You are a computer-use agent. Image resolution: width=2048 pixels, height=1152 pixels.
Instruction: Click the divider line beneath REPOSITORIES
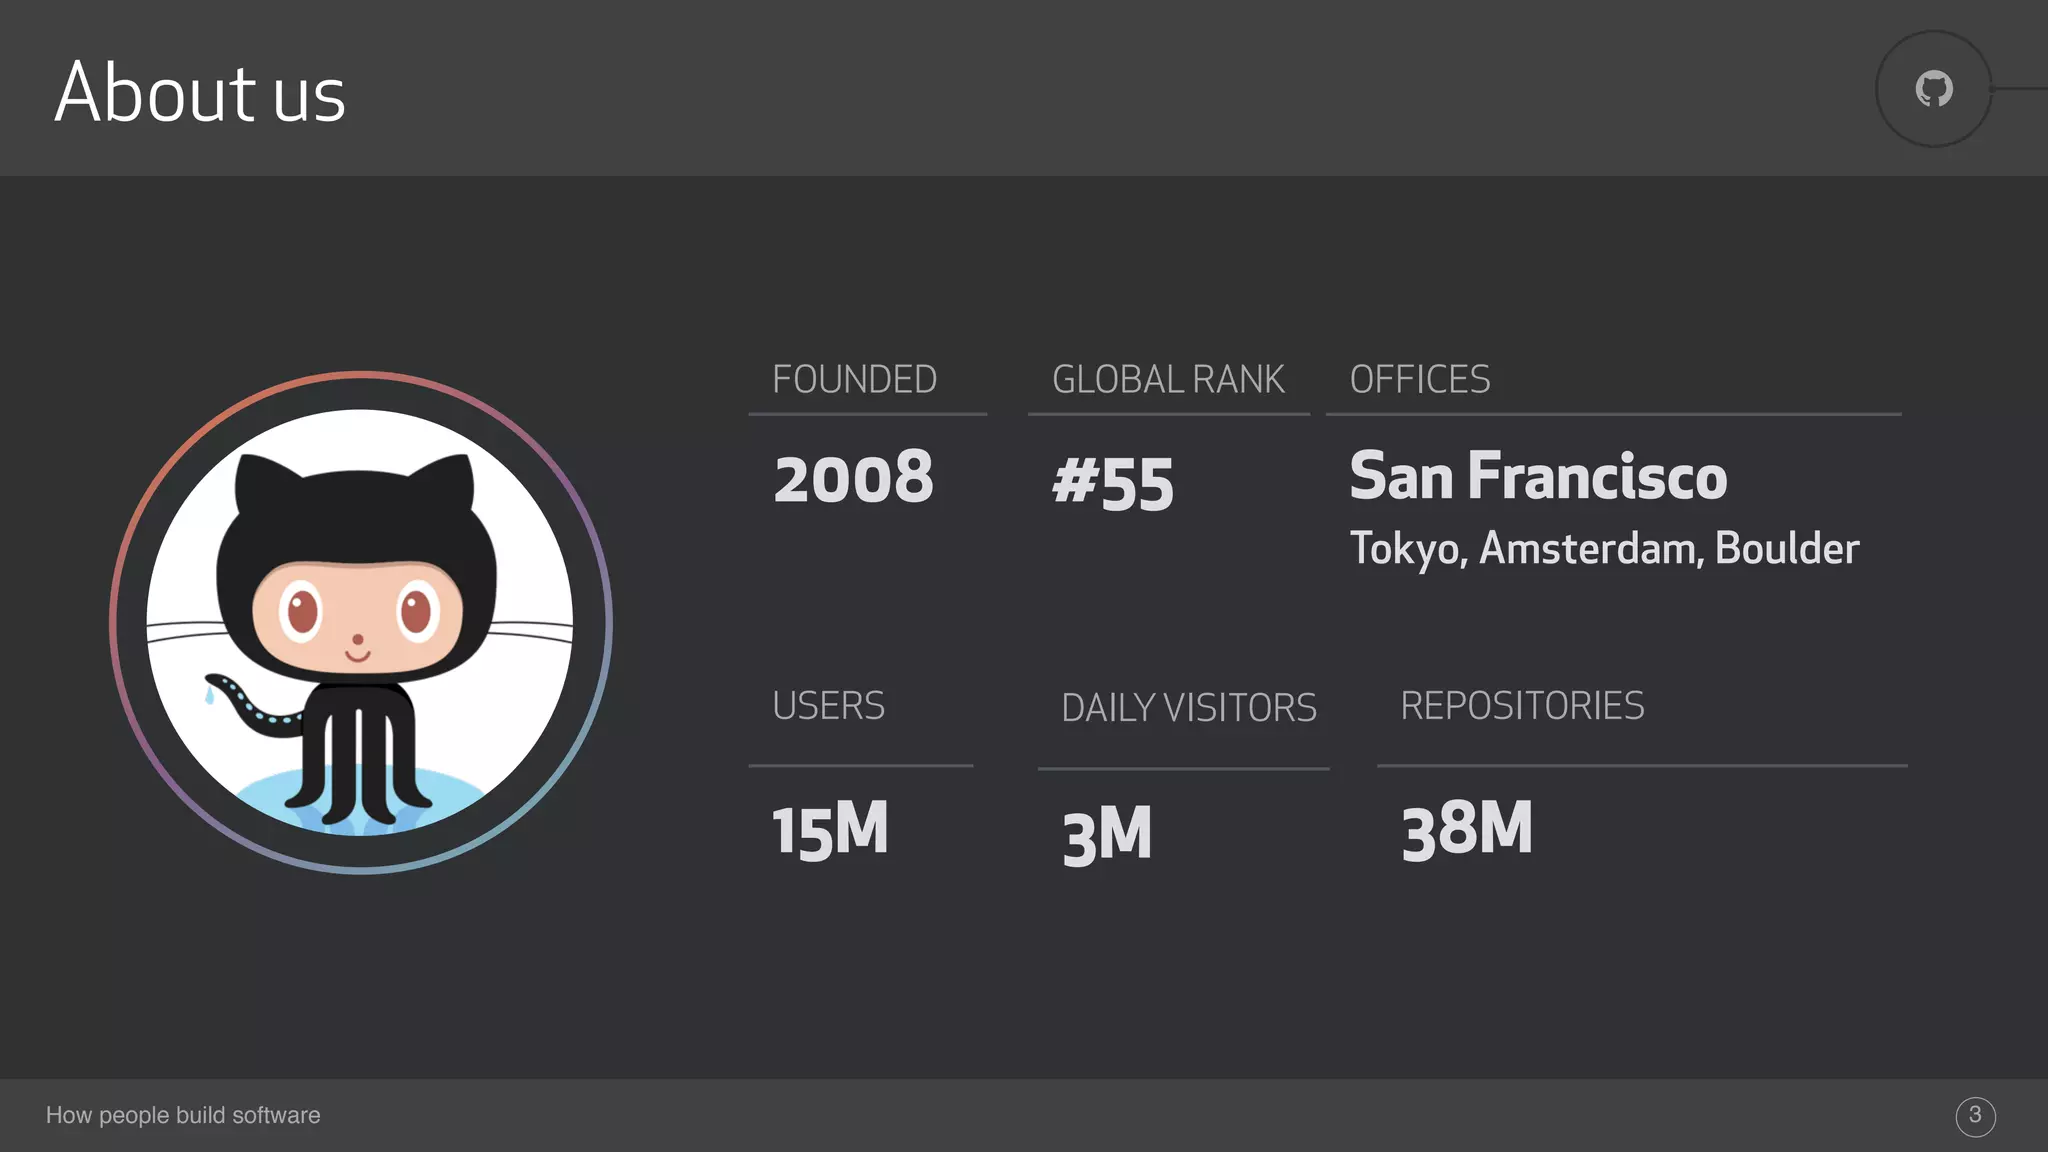pyautogui.click(x=1641, y=766)
